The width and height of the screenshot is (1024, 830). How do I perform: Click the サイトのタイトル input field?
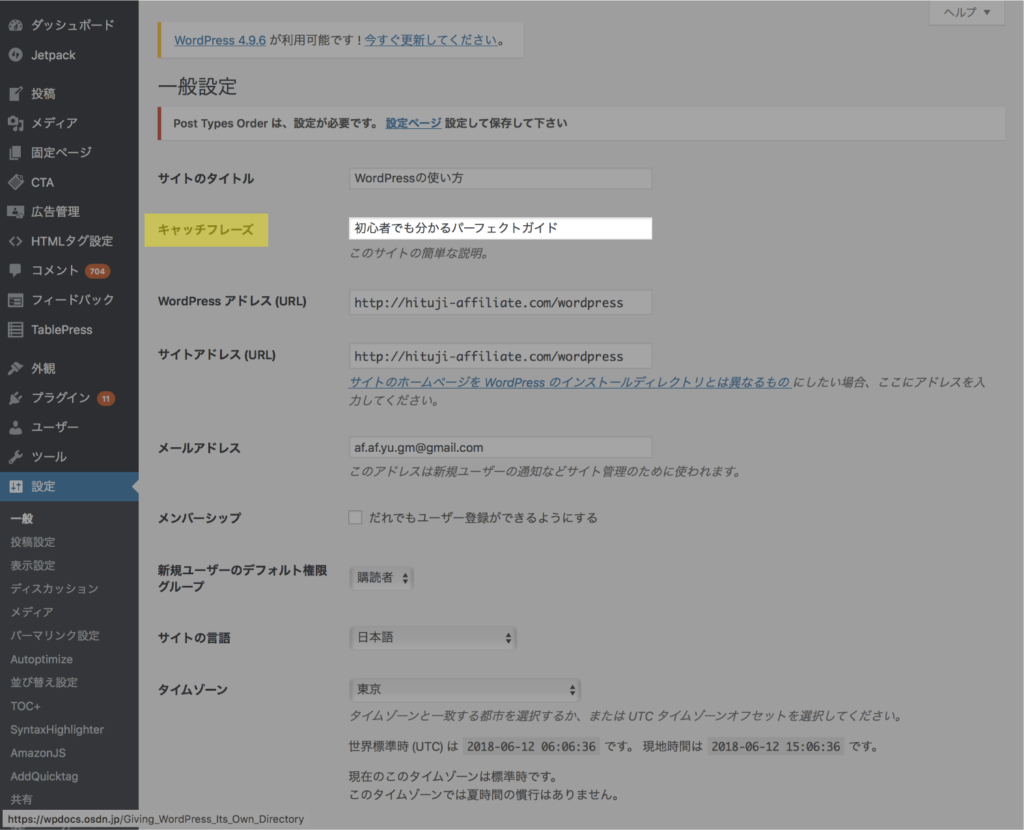[500, 178]
